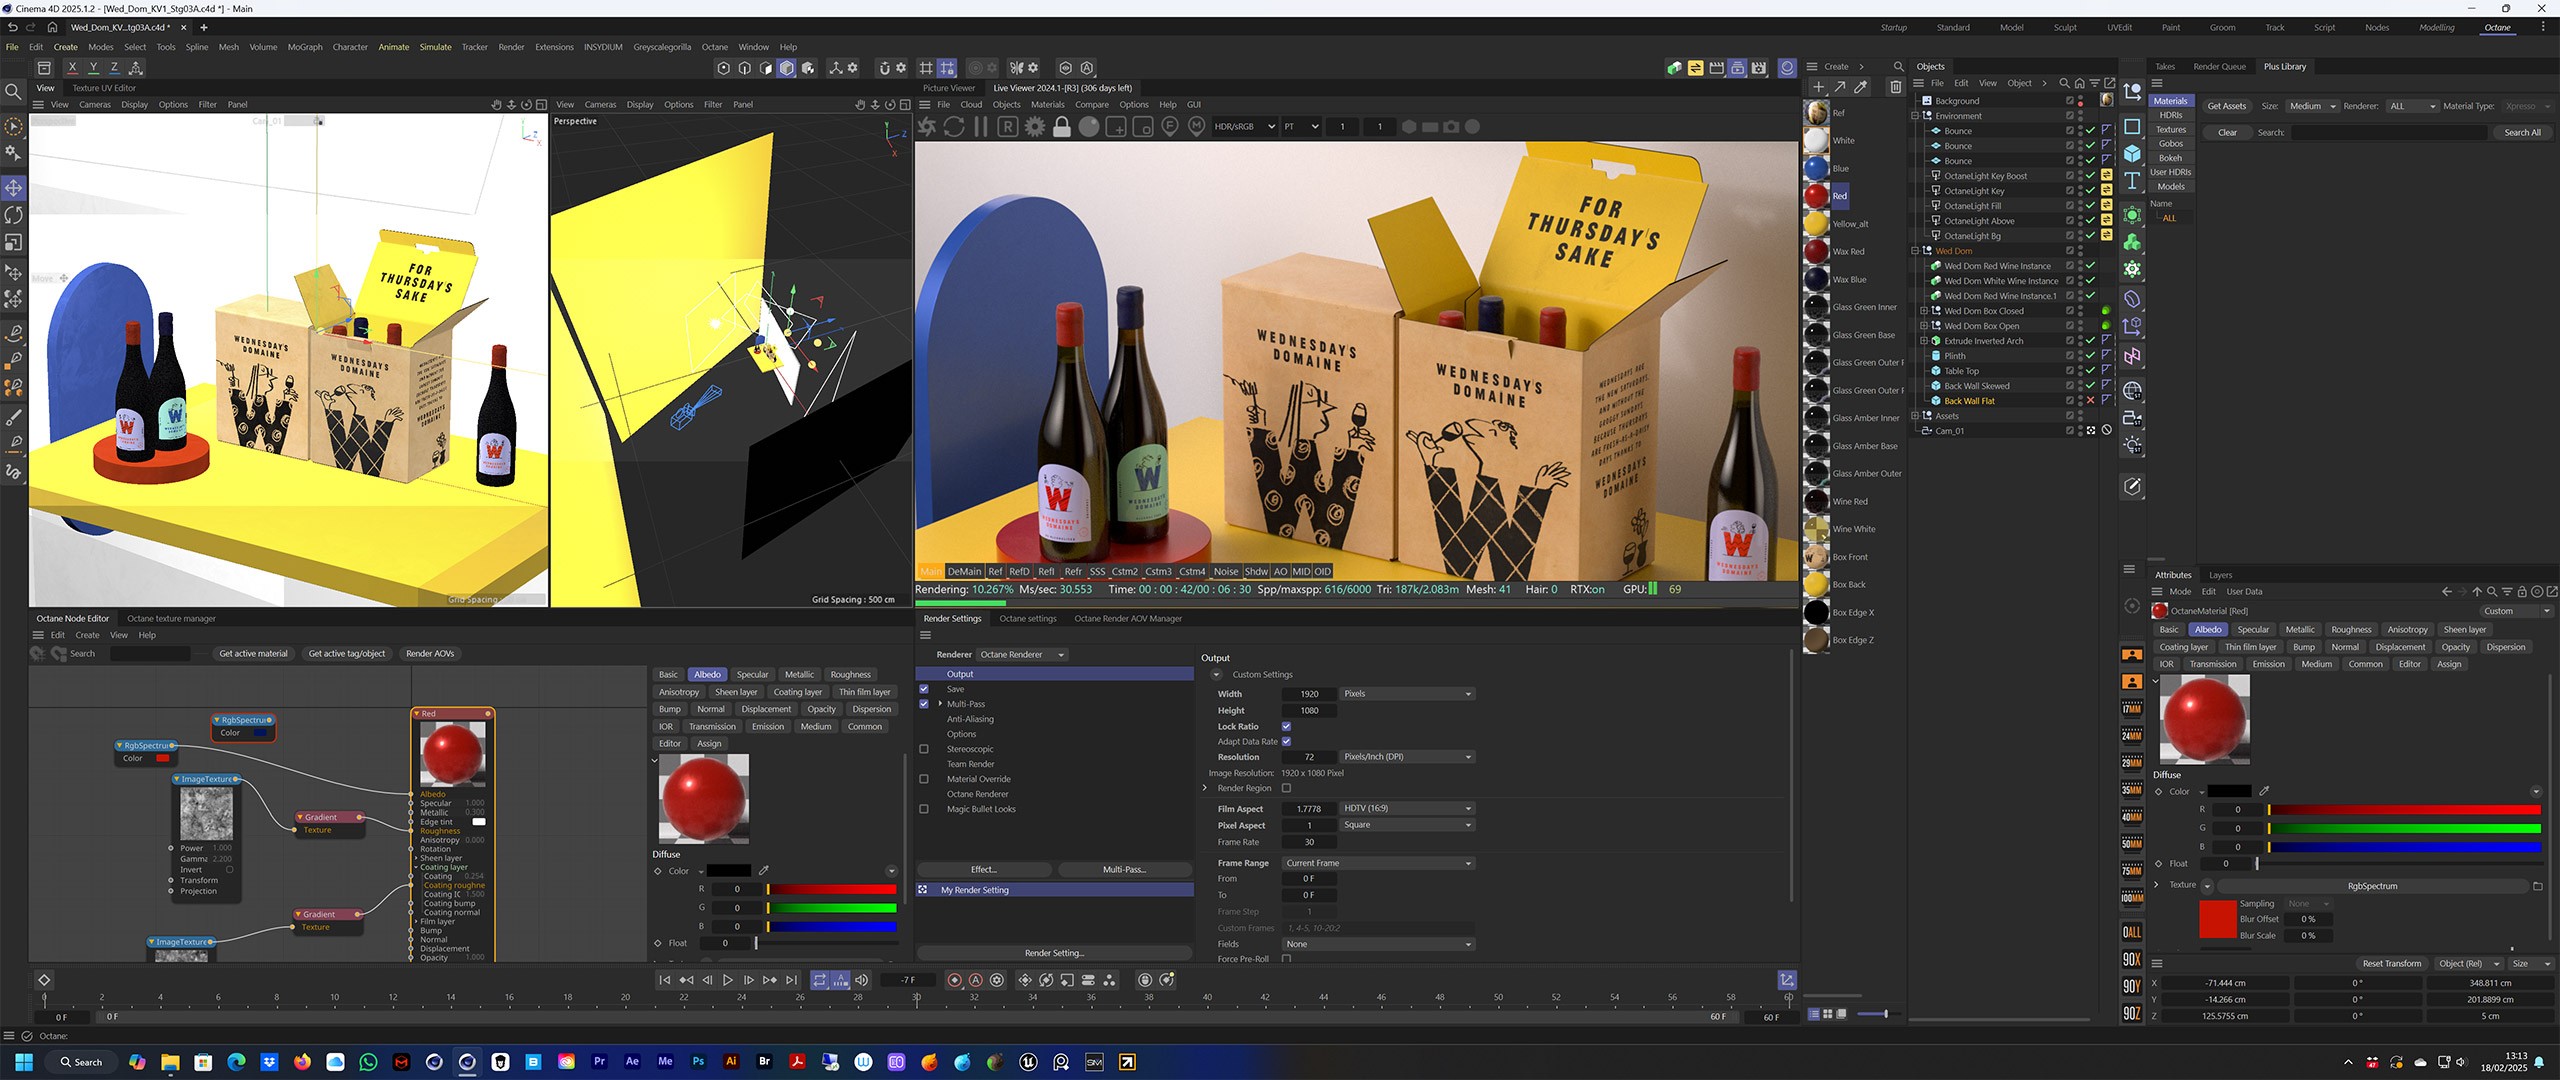Screen dimensions: 2560x1080
Task: Click the Live Viewer settings gear icon
Action: tap(1035, 127)
